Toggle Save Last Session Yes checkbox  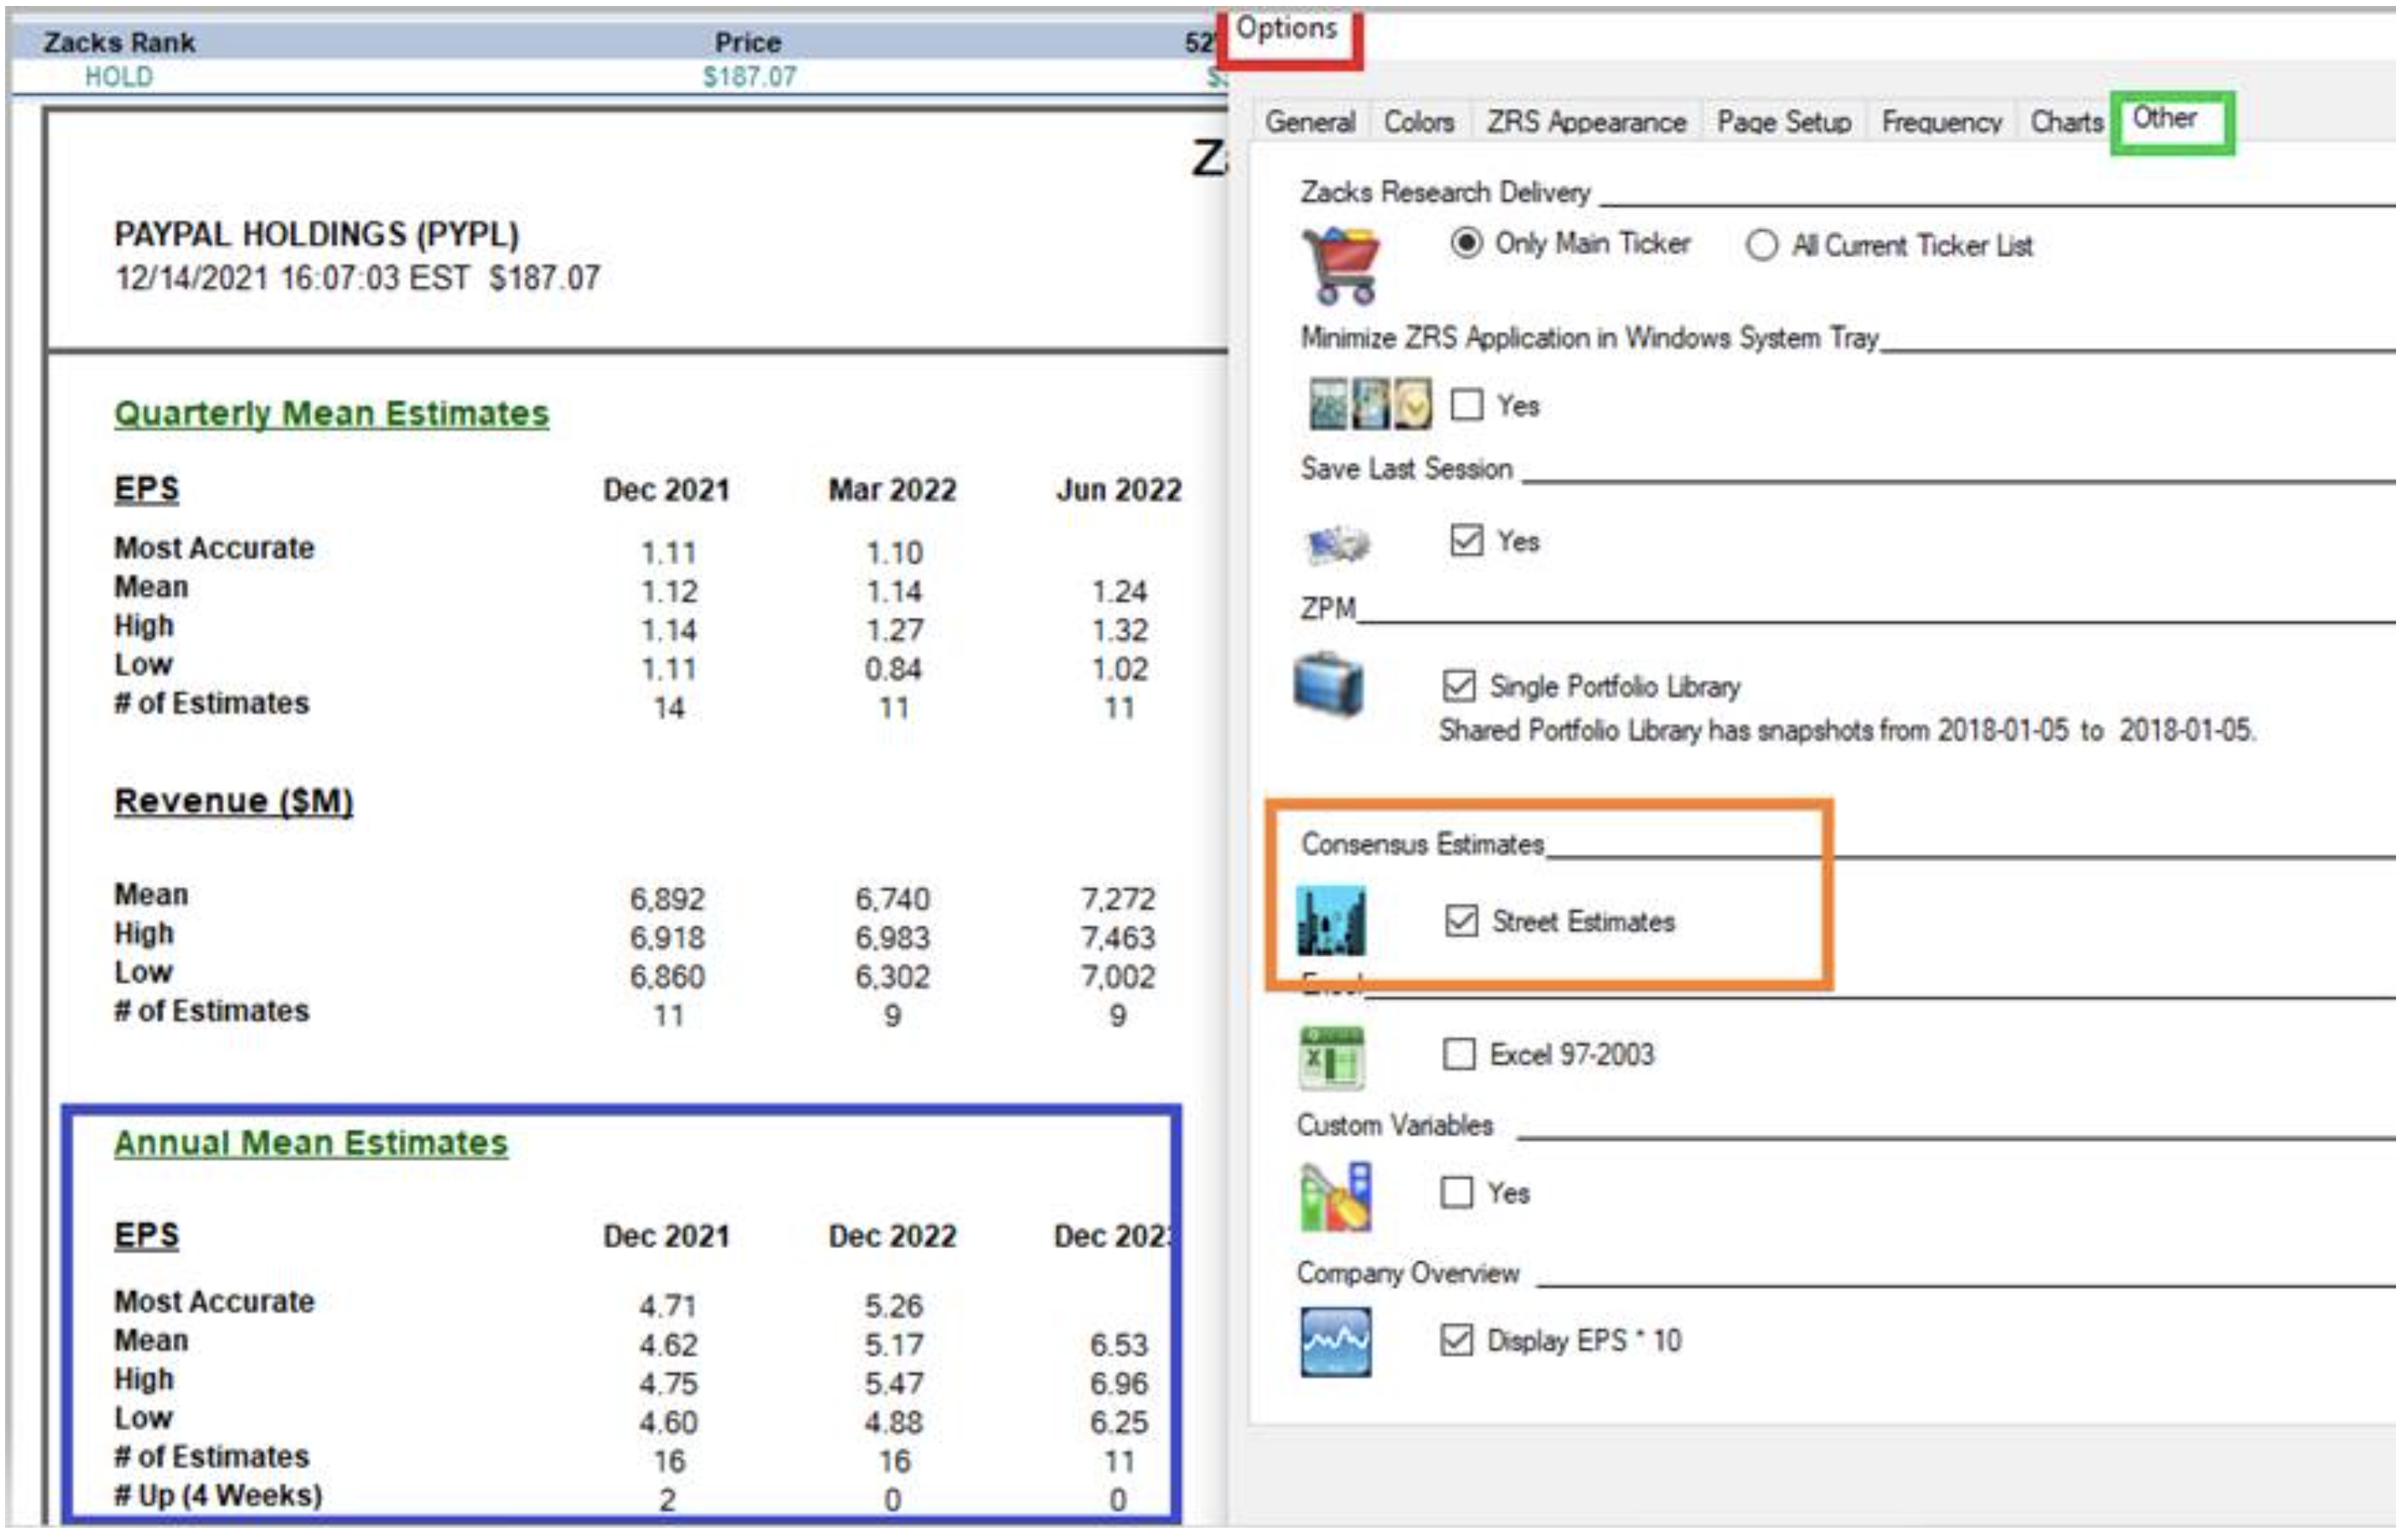[x=1466, y=541]
